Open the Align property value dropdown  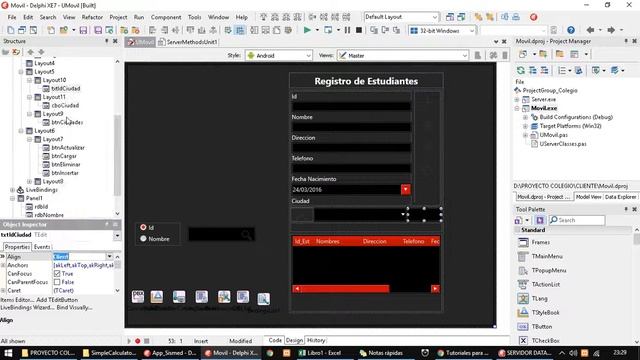pyautogui.click(x=109, y=257)
